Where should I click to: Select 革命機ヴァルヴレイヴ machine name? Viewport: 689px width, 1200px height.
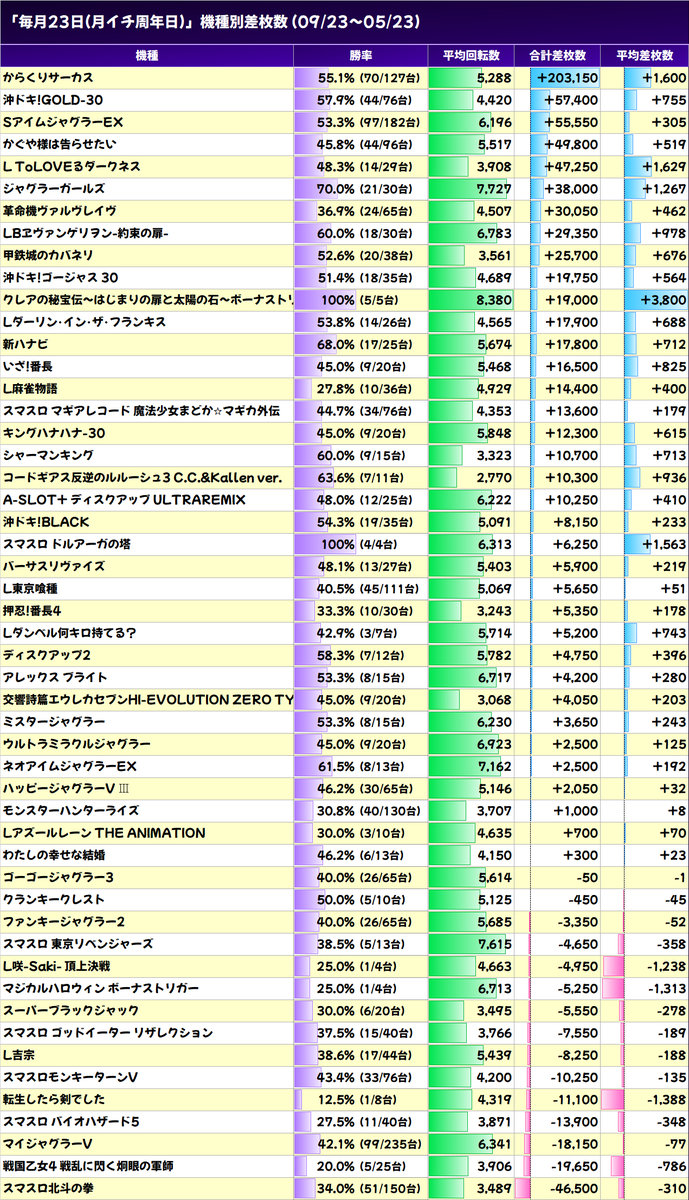[x=60, y=210]
